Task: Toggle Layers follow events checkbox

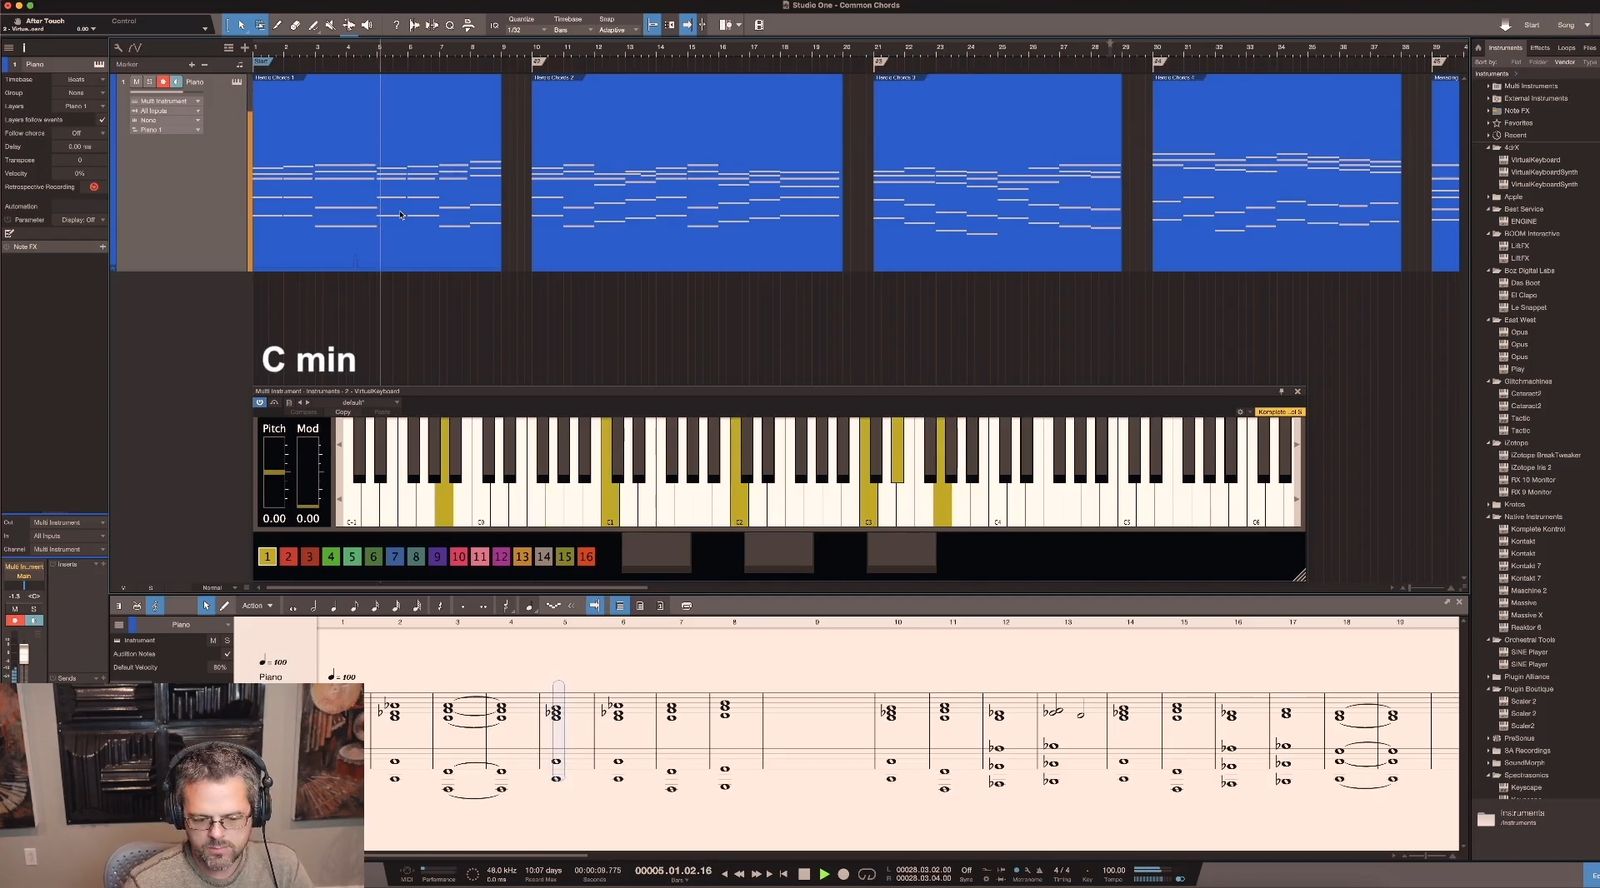Action: pos(101,120)
